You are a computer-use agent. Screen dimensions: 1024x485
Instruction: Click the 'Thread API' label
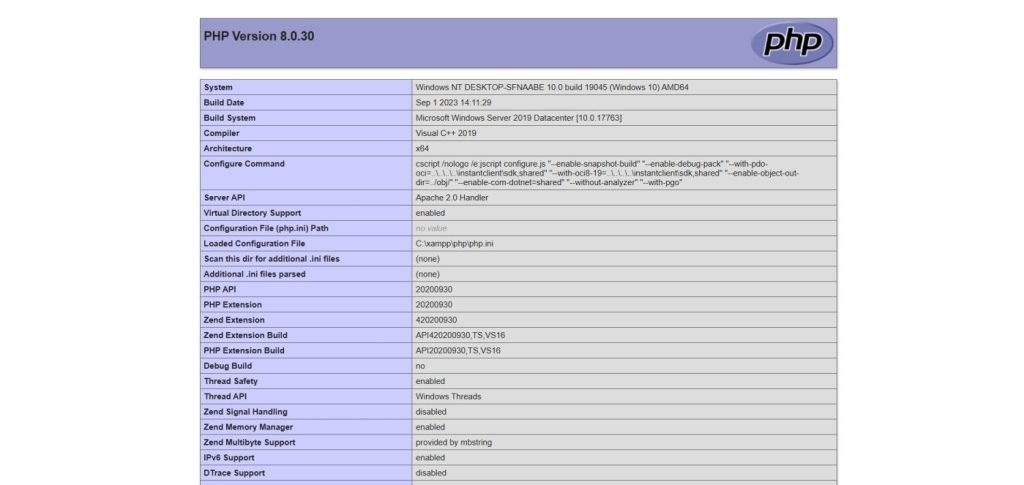(x=225, y=397)
